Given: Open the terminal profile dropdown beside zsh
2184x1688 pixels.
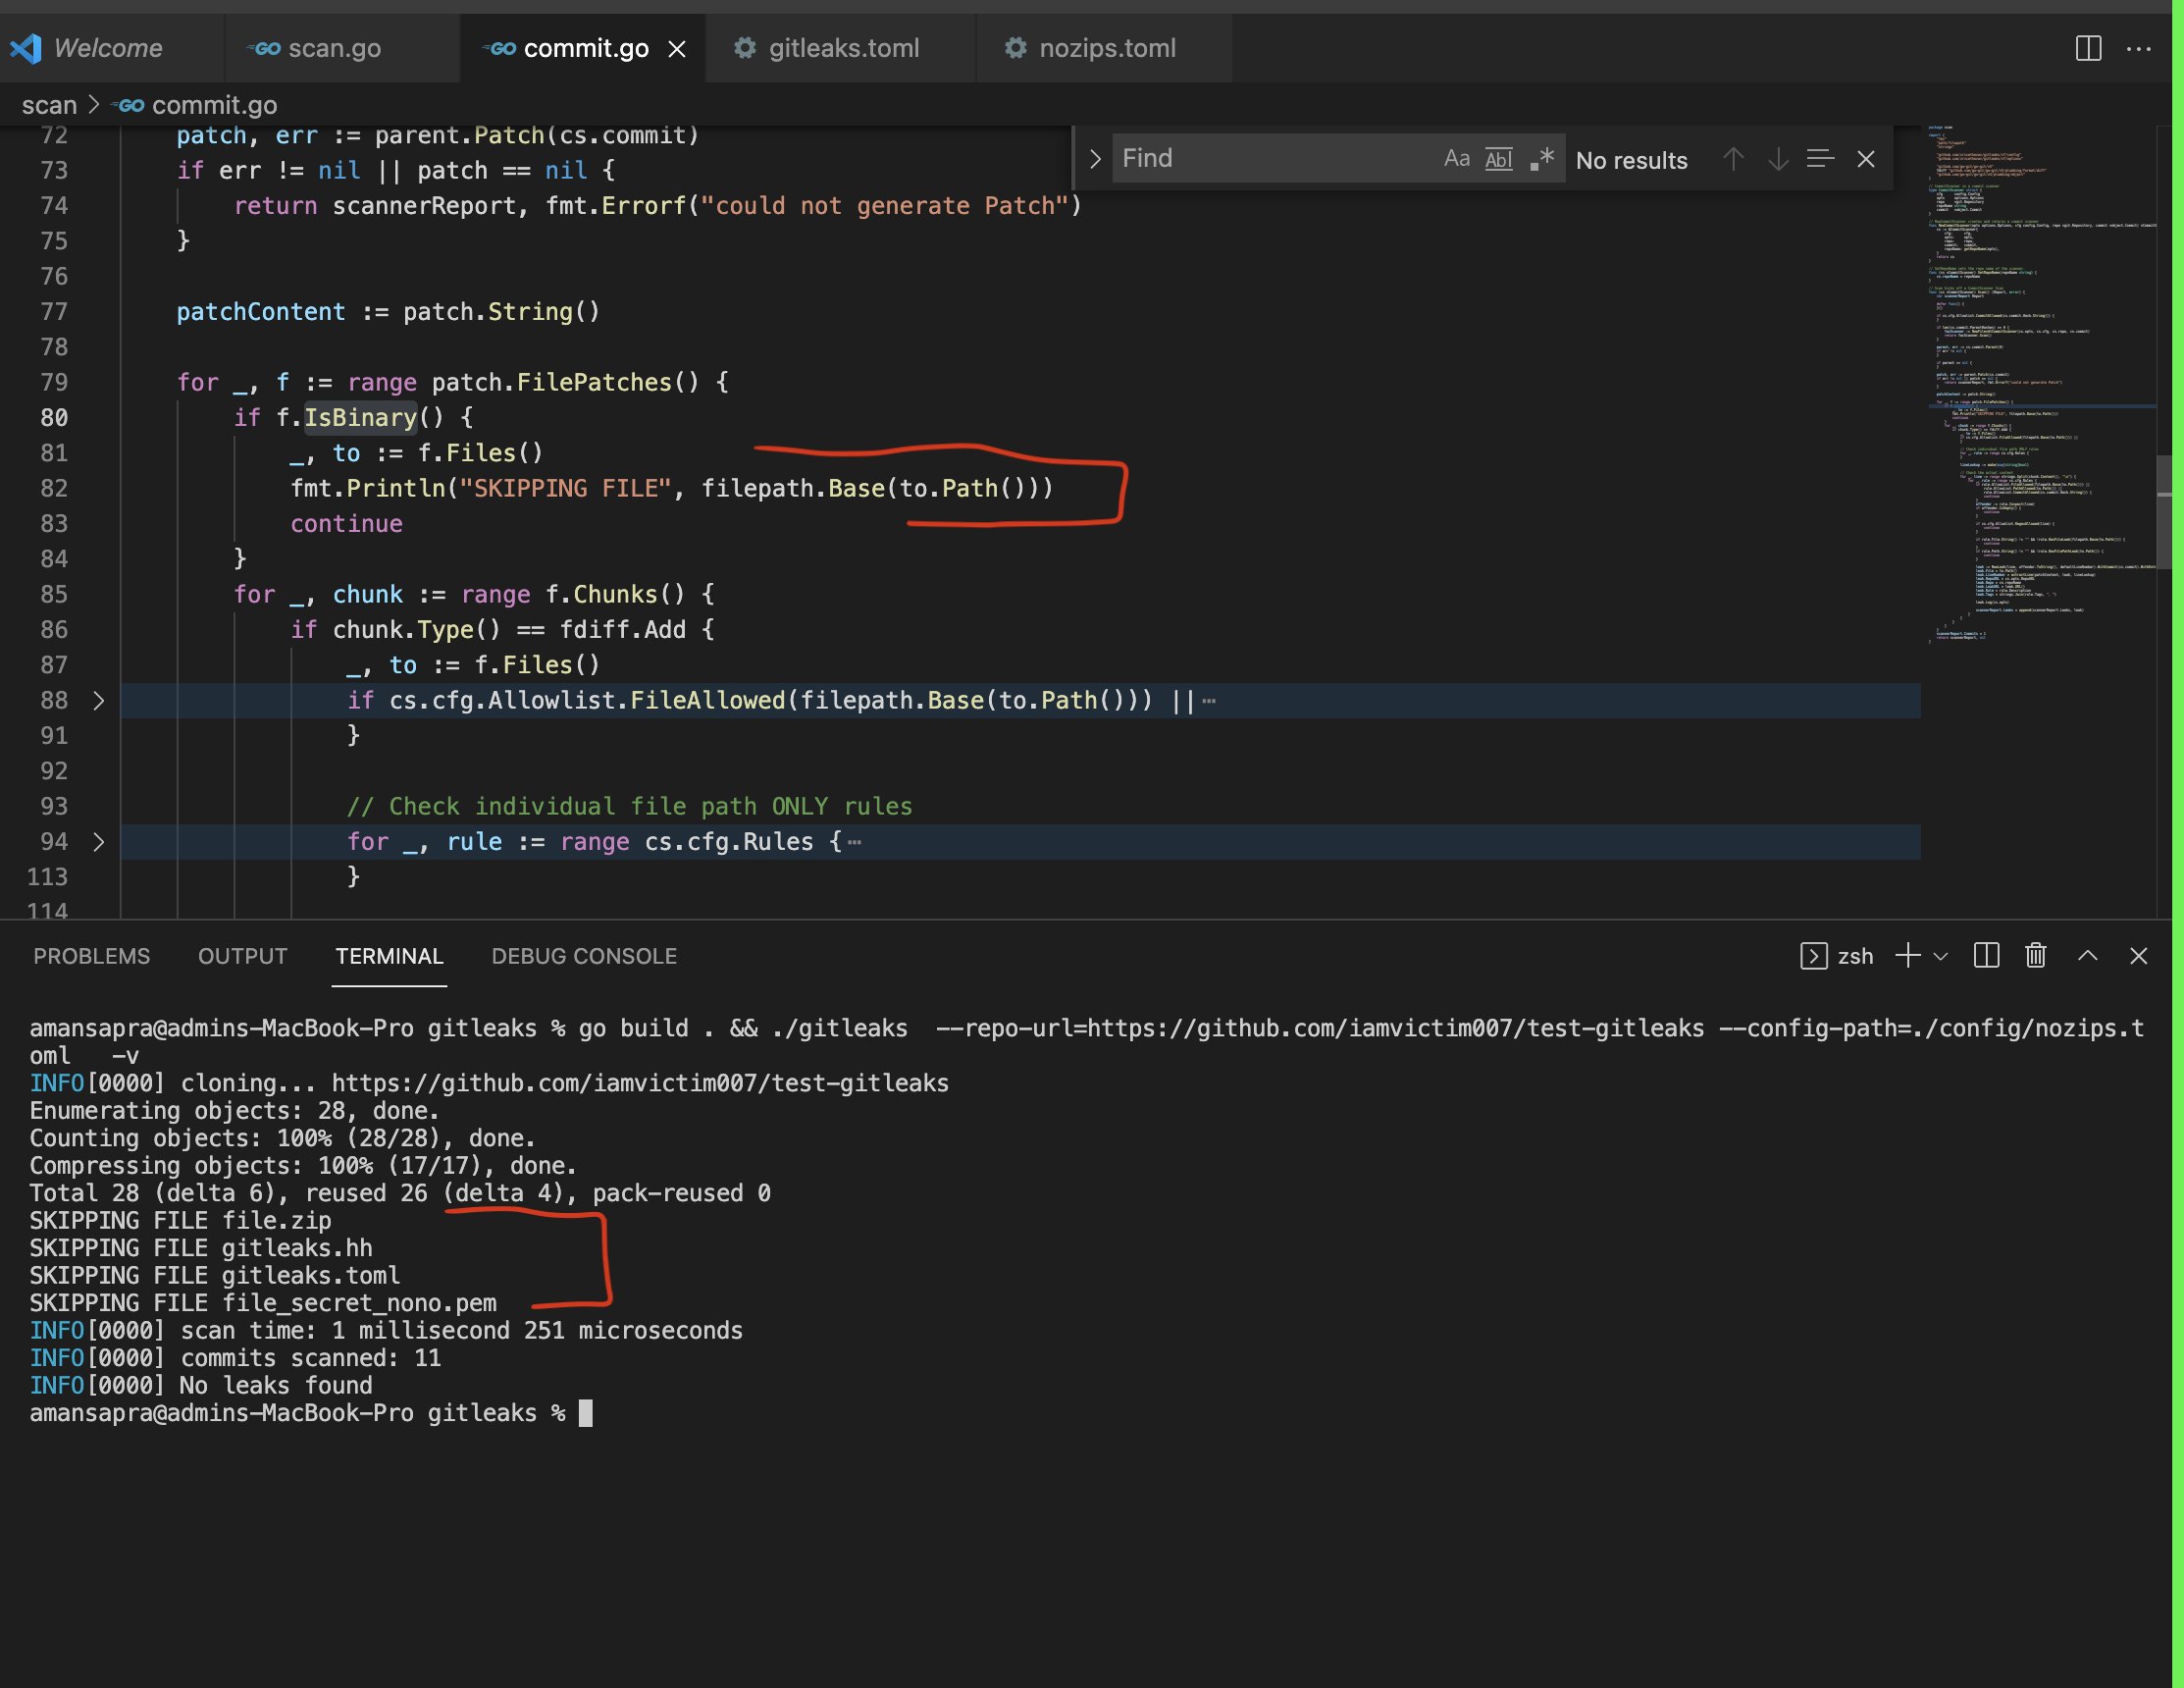Looking at the screenshot, I should click(x=1941, y=956).
